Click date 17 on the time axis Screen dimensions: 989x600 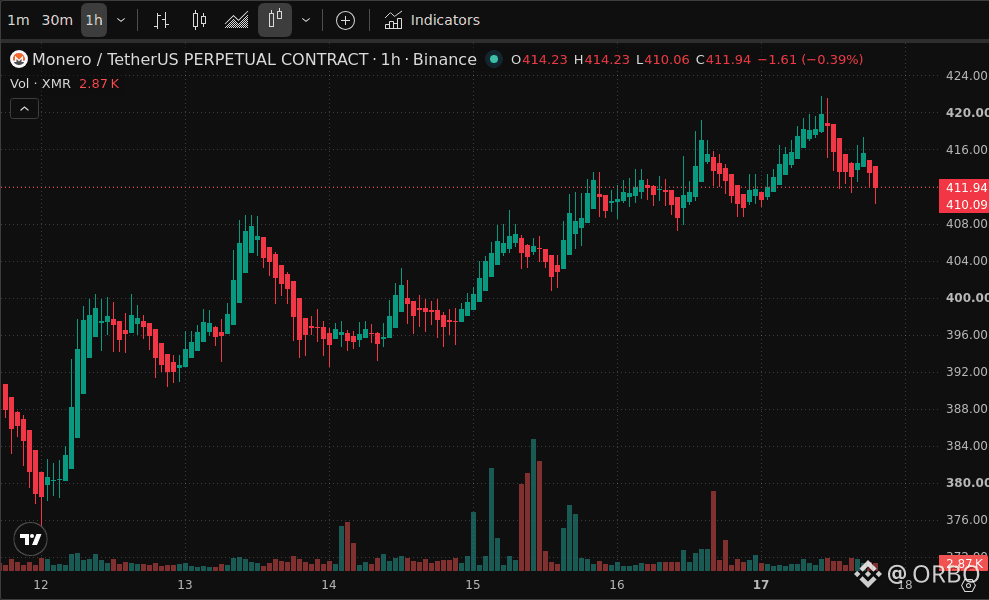click(x=761, y=585)
